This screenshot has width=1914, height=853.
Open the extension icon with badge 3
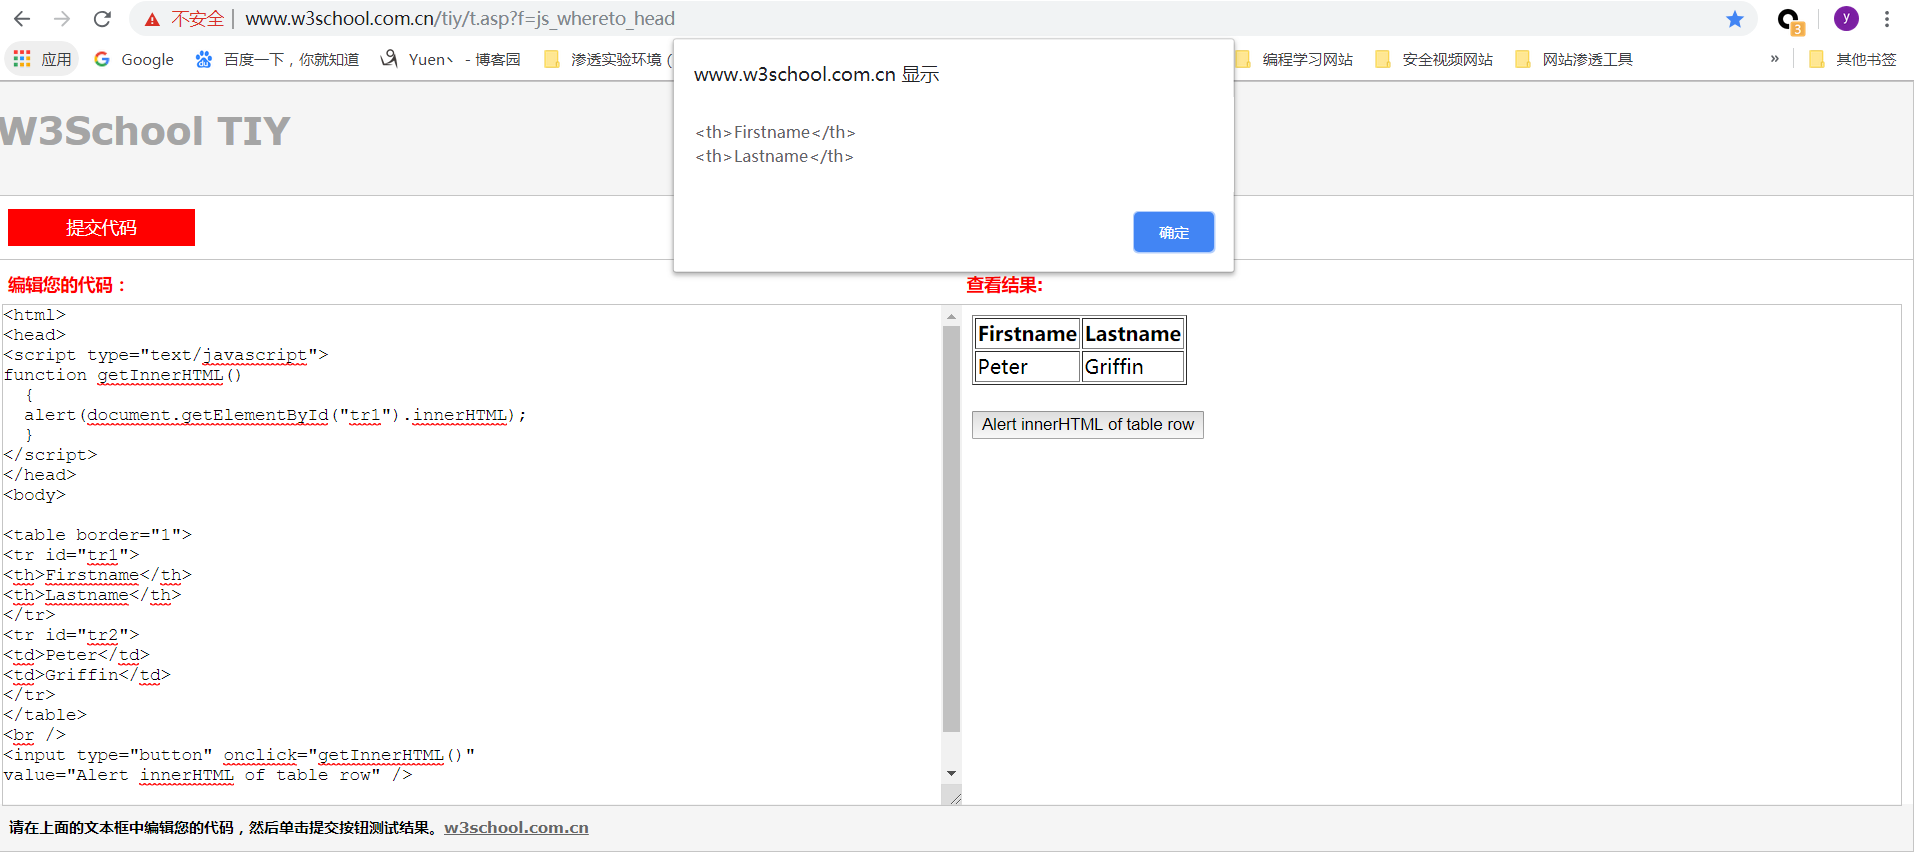pyautogui.click(x=1789, y=20)
